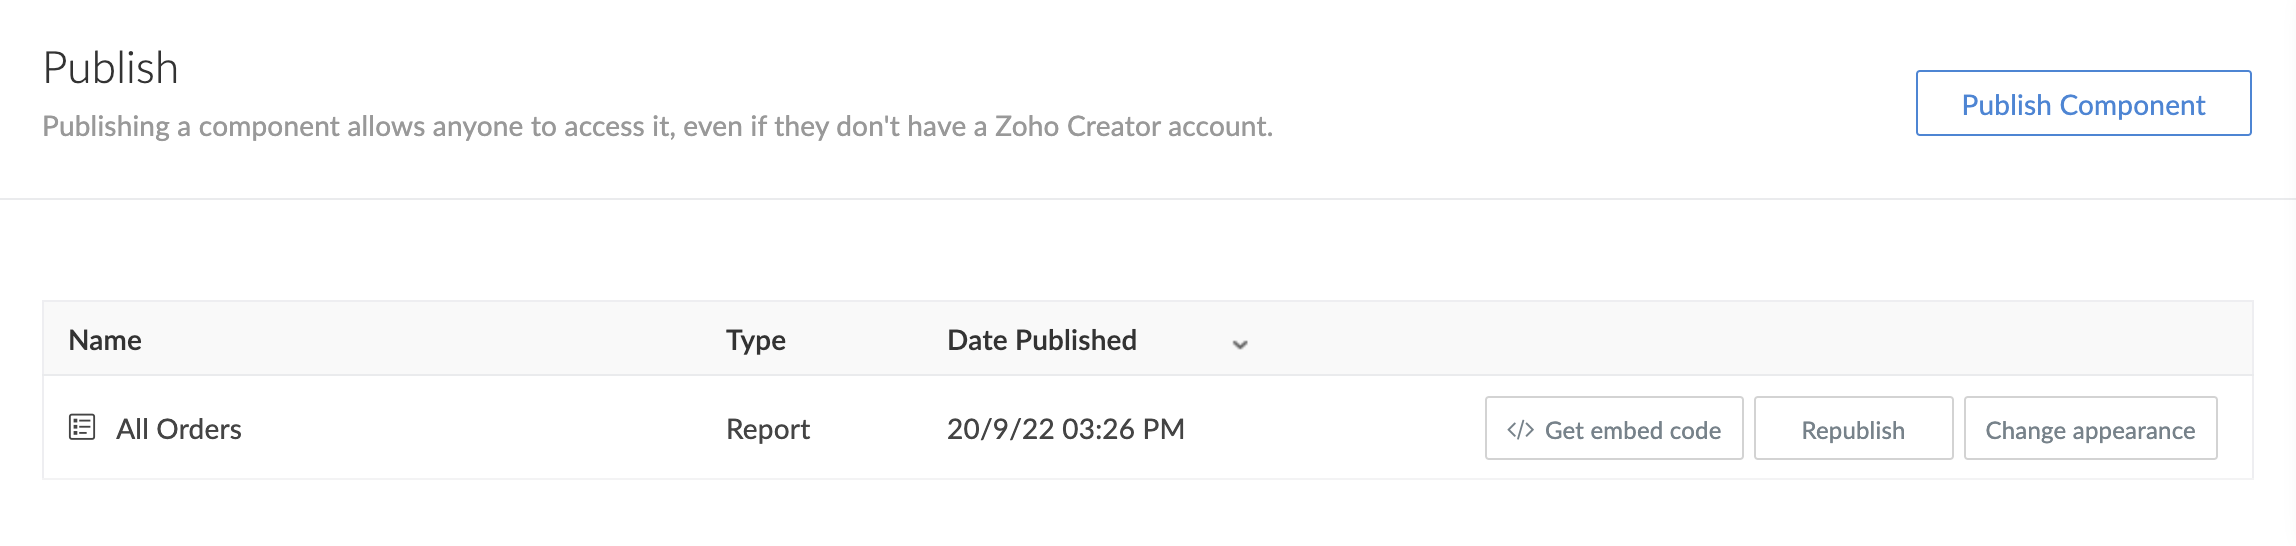Screen dimensions: 2296x546
Task: Sort by the Name column header
Action: [x=105, y=340]
